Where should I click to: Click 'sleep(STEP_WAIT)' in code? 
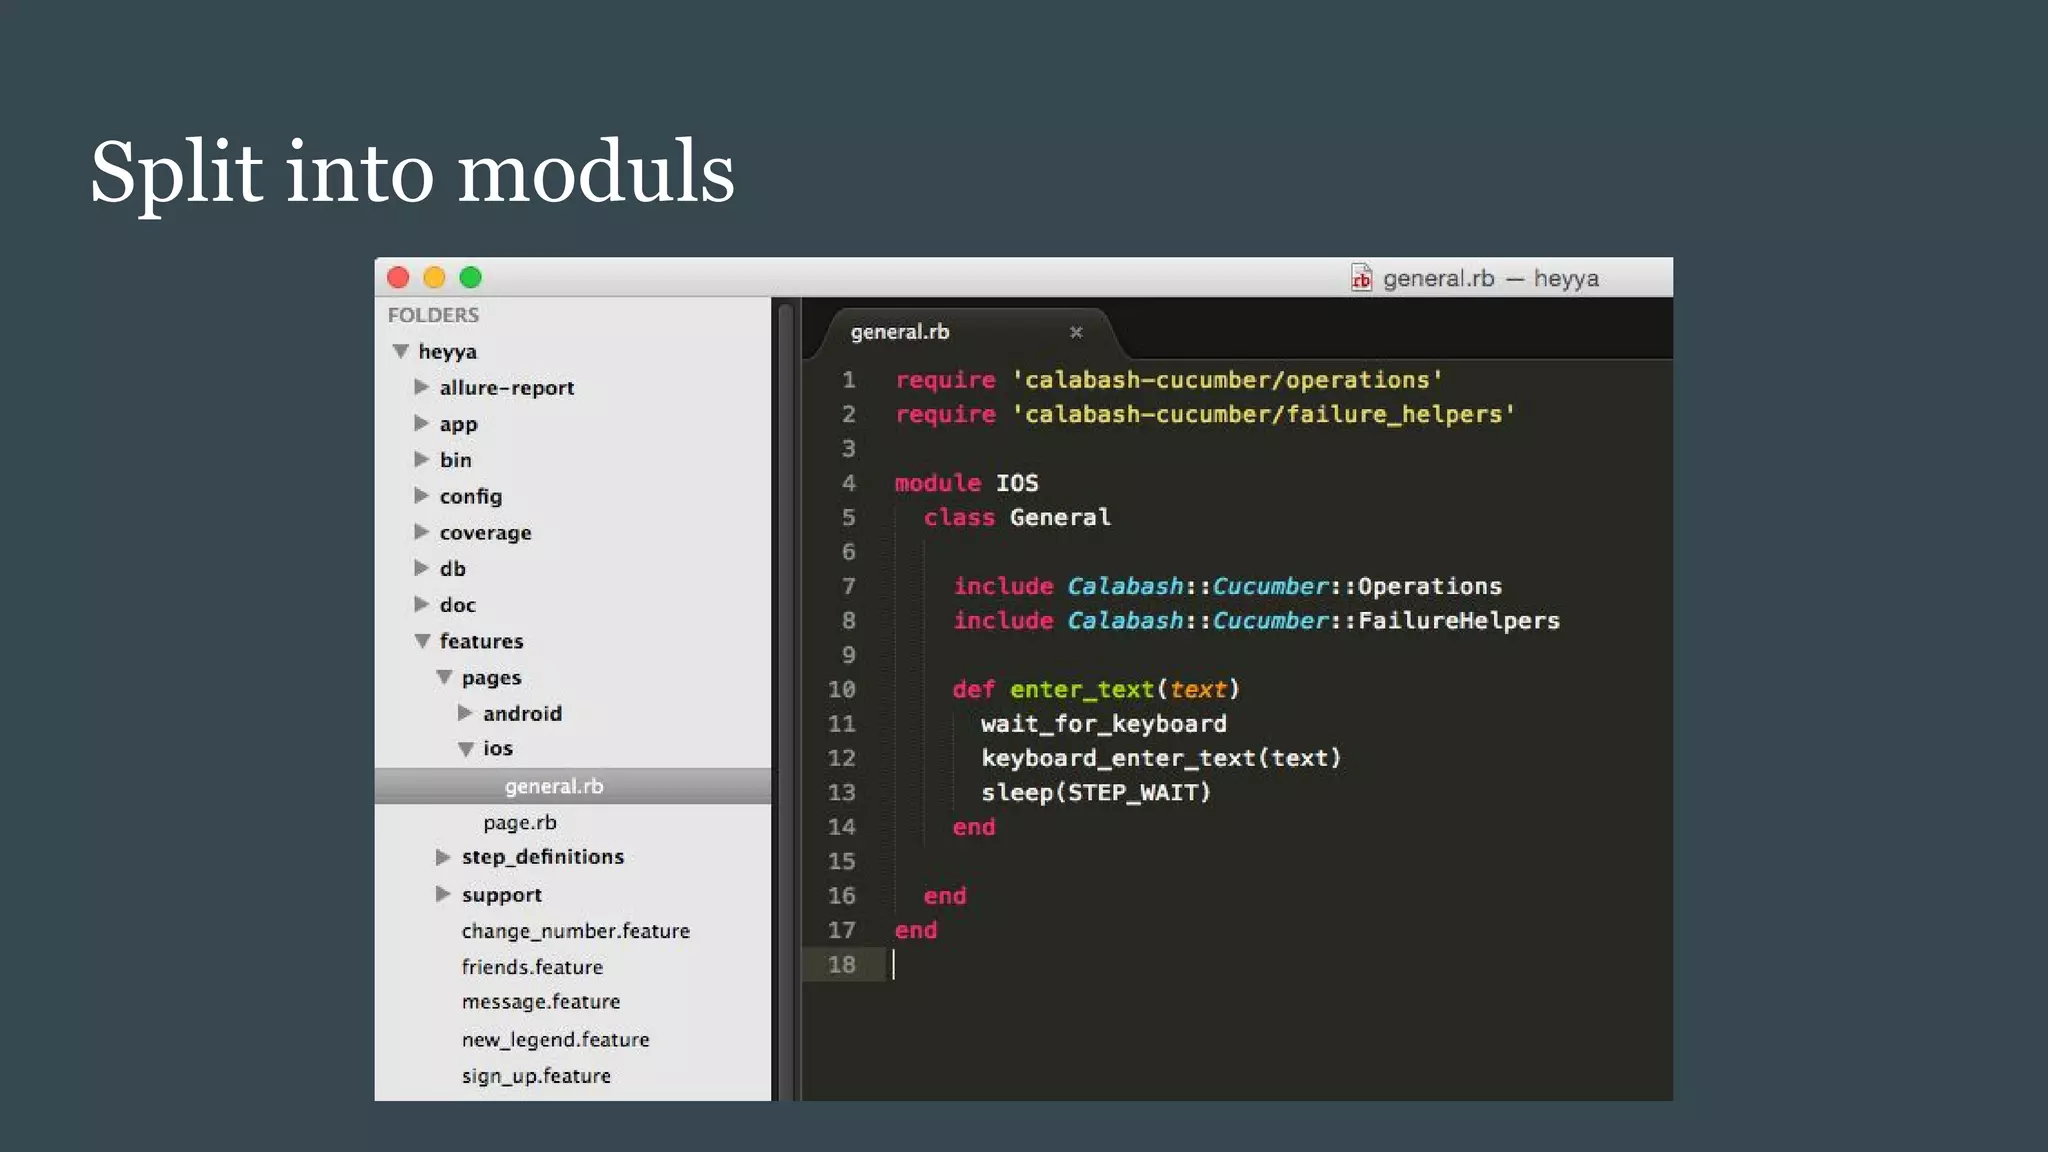point(1096,793)
